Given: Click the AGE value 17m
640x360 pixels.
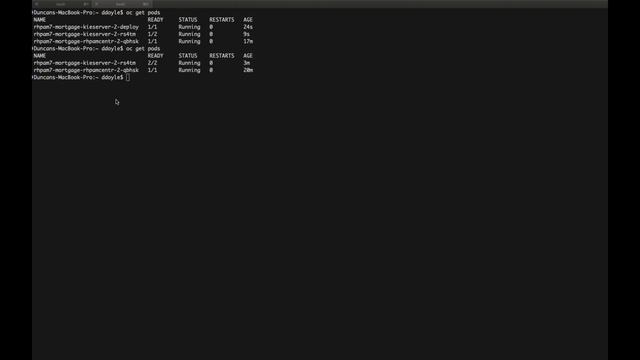Looking at the screenshot, I should [x=248, y=41].
